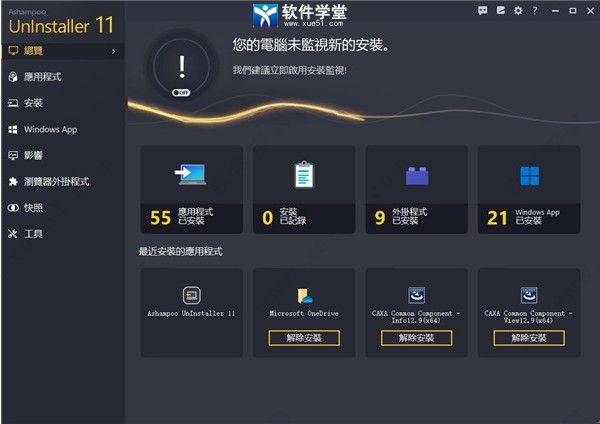600x424 pixels.
Task: Open the 21 Windows App 已安裝 tile
Action: tap(529, 189)
